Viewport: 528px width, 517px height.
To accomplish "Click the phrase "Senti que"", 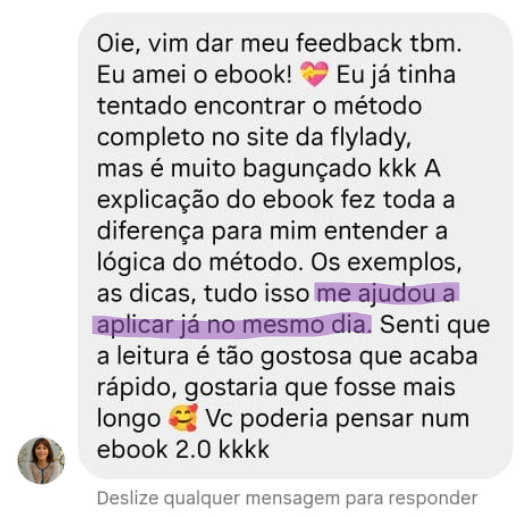I will [435, 325].
